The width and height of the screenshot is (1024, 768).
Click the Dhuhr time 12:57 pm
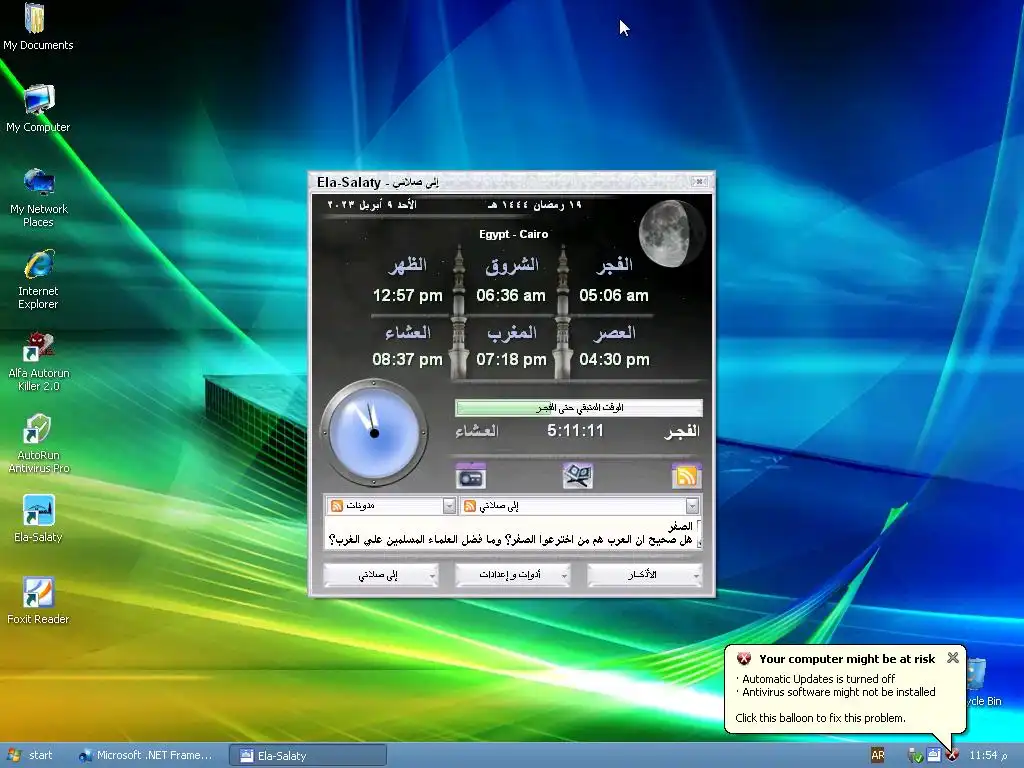(408, 295)
